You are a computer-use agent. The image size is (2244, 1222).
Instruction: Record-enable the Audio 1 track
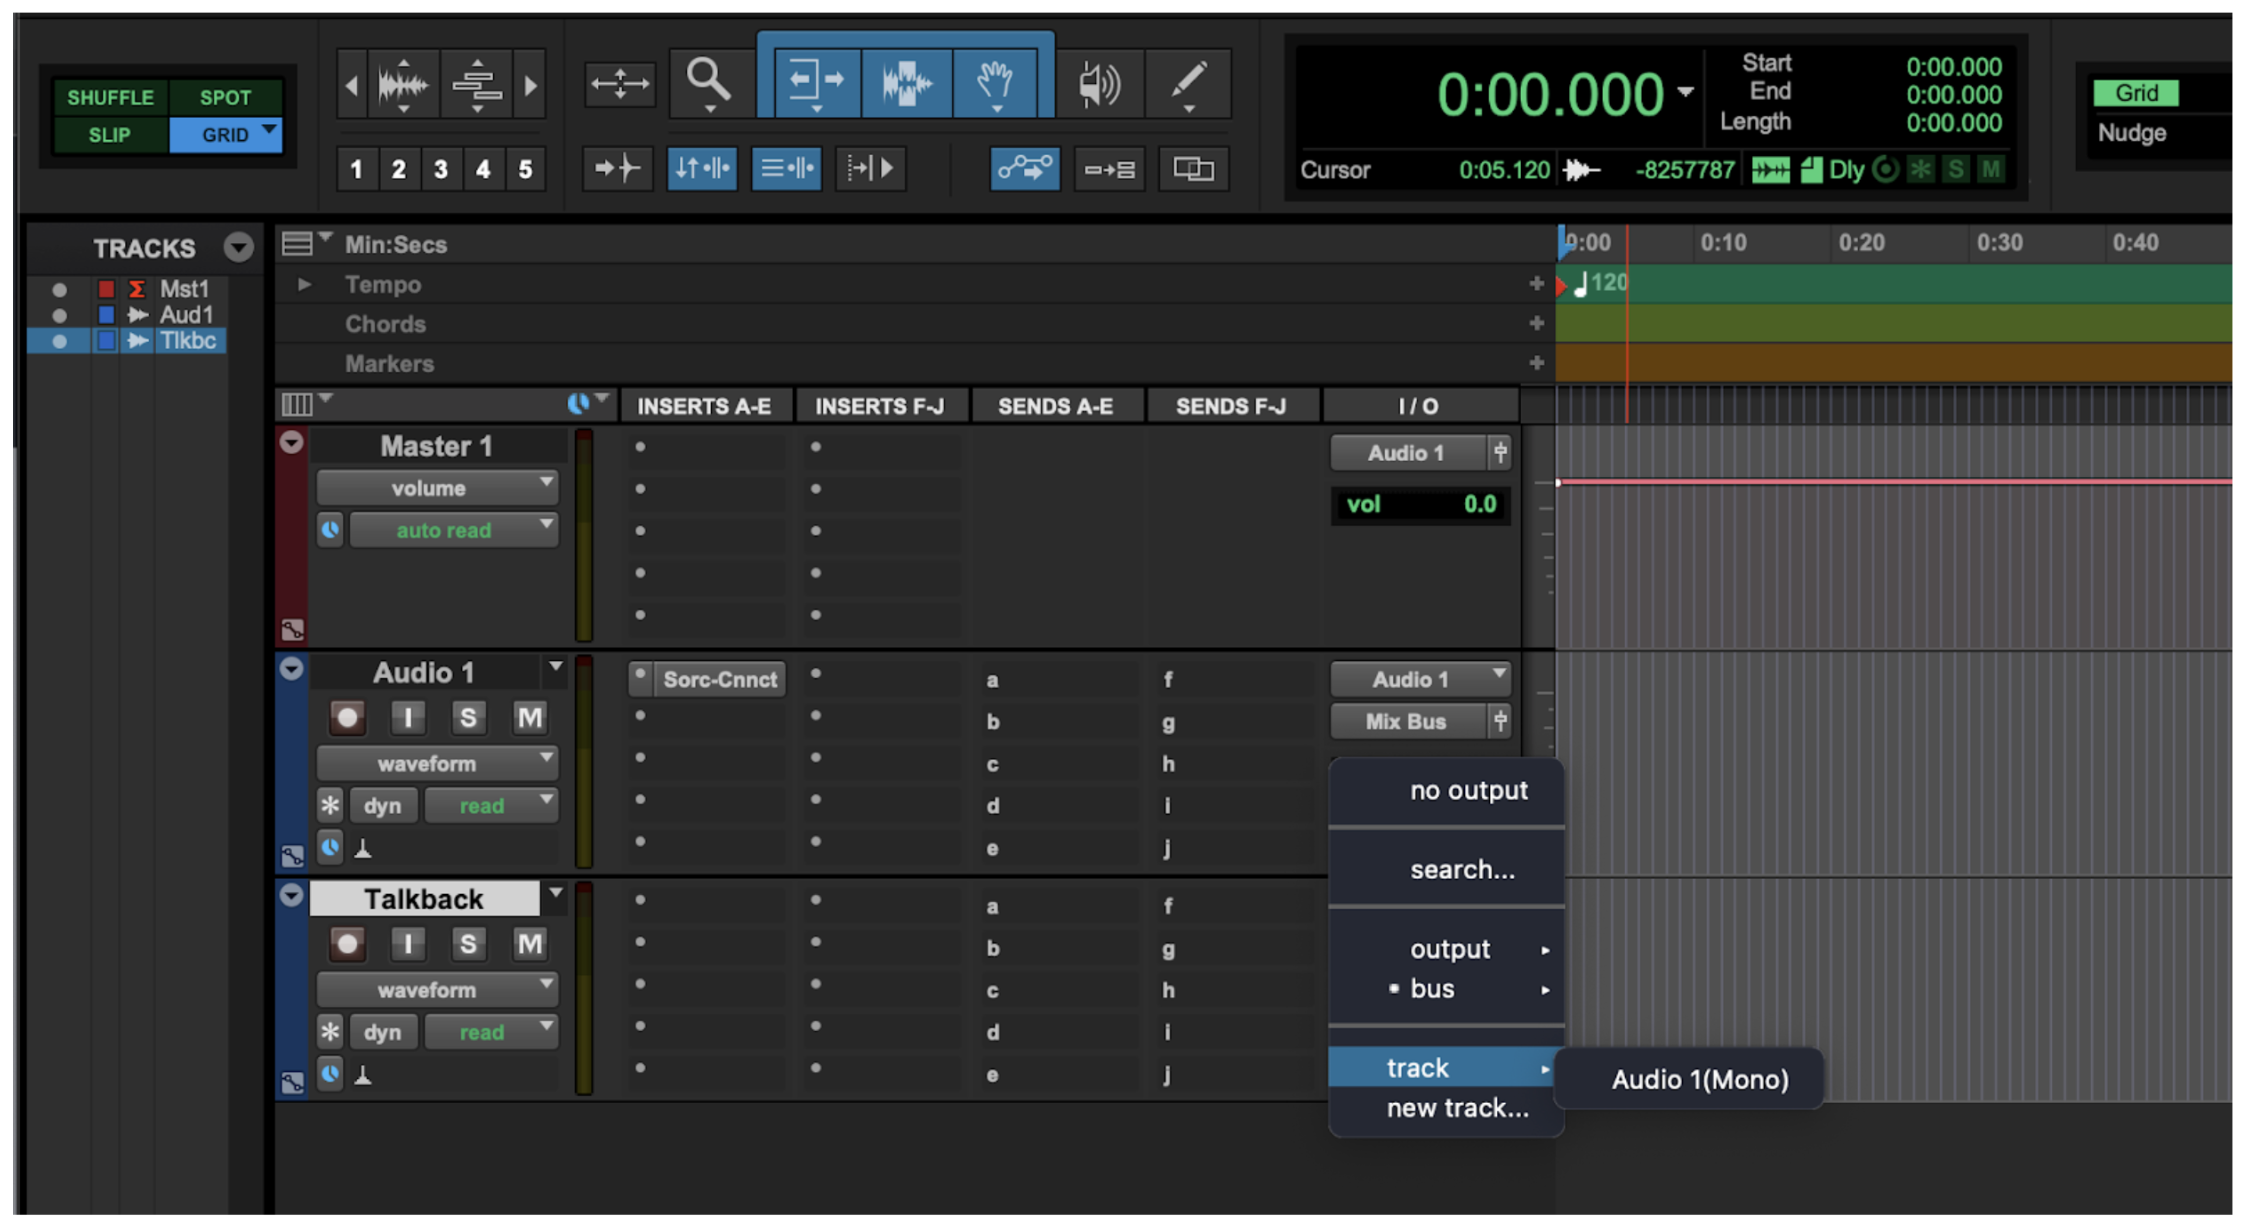tap(347, 717)
